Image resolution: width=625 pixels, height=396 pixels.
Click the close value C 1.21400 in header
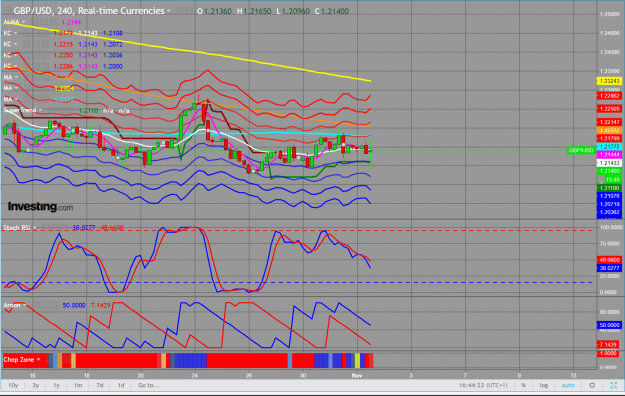coord(332,11)
